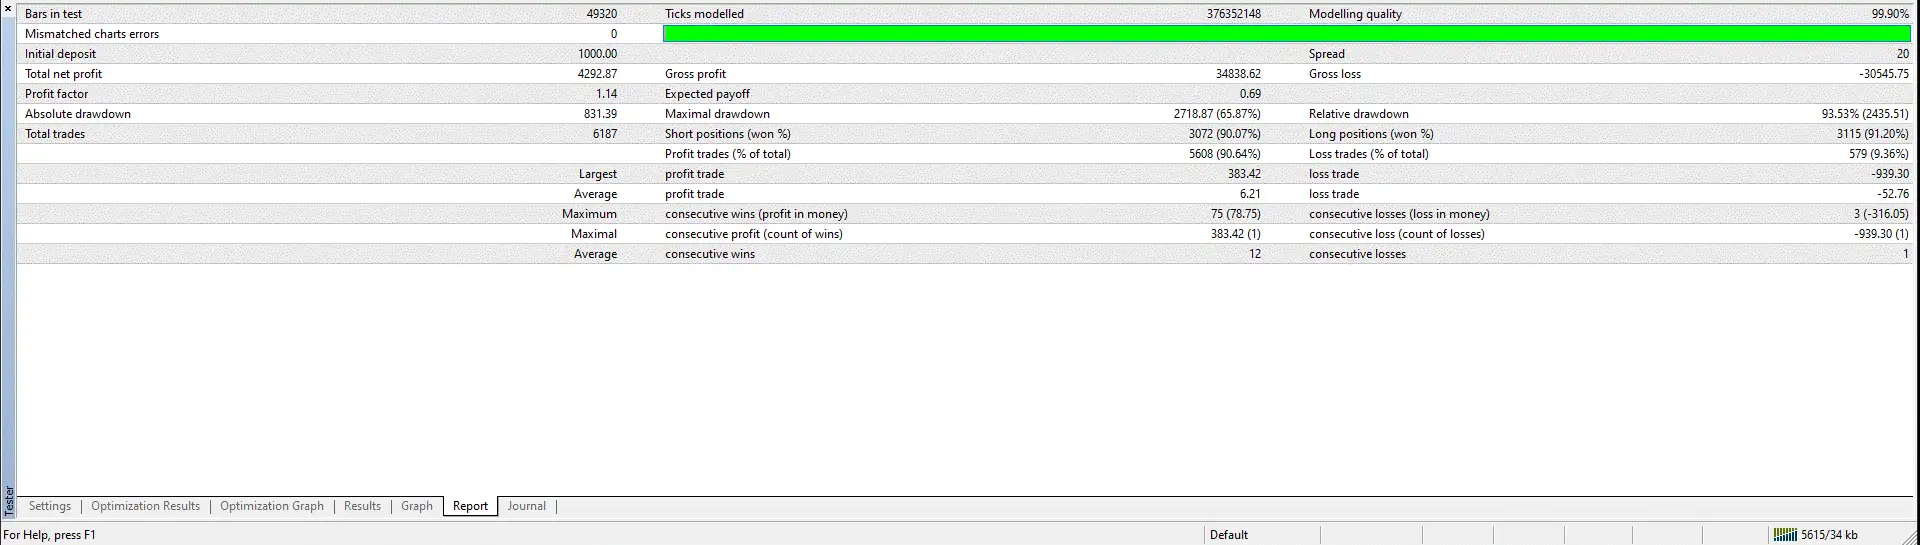This screenshot has width=1920, height=545.
Task: Select the Optimization Graph tab
Action: pyautogui.click(x=272, y=506)
